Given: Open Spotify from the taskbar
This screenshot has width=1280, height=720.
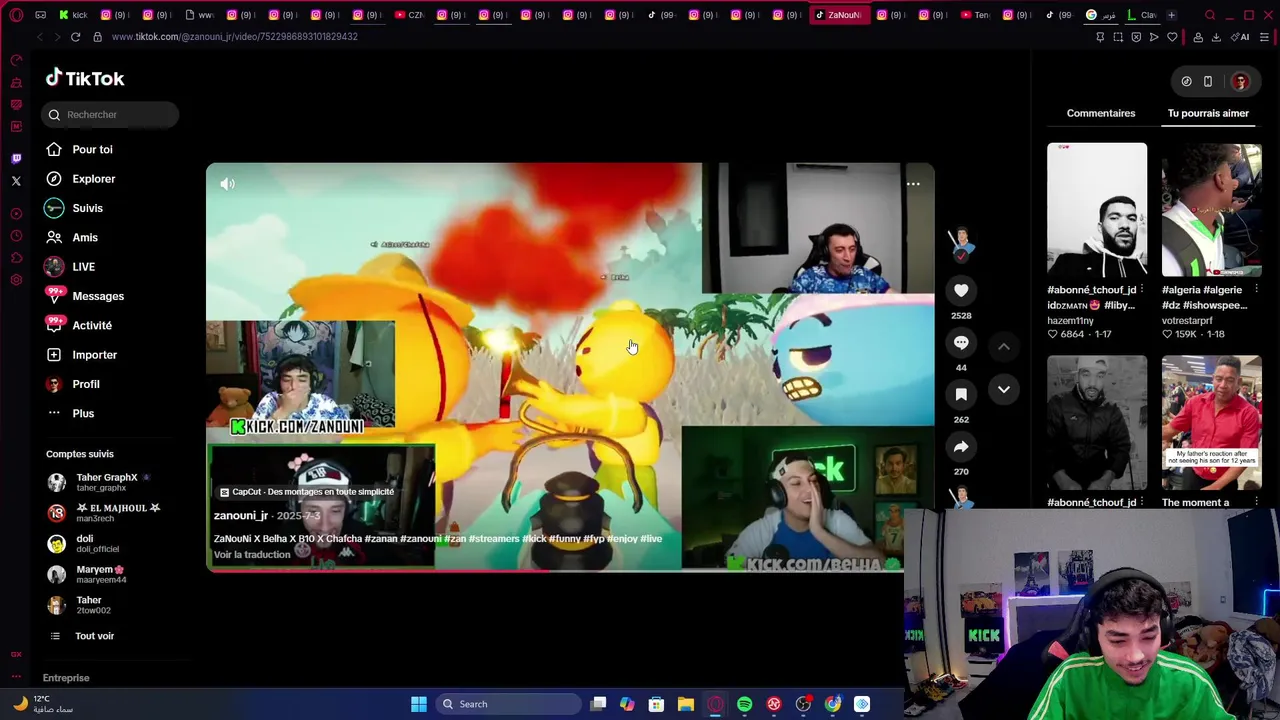Looking at the screenshot, I should (x=744, y=704).
